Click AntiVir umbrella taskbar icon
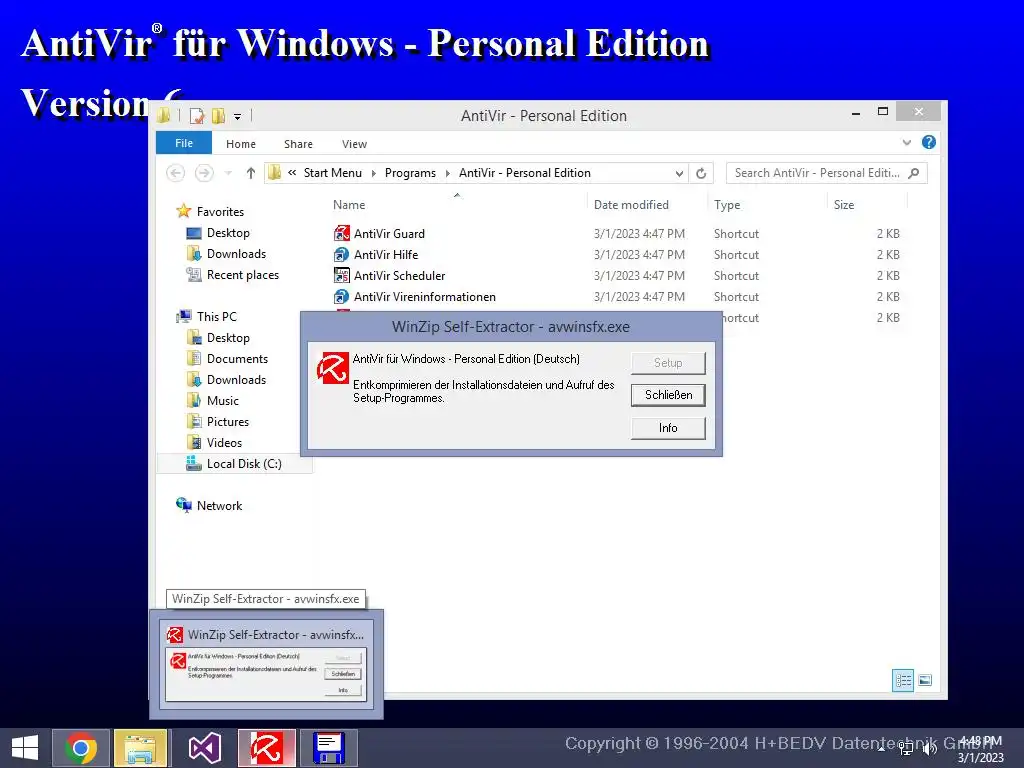 (267, 748)
